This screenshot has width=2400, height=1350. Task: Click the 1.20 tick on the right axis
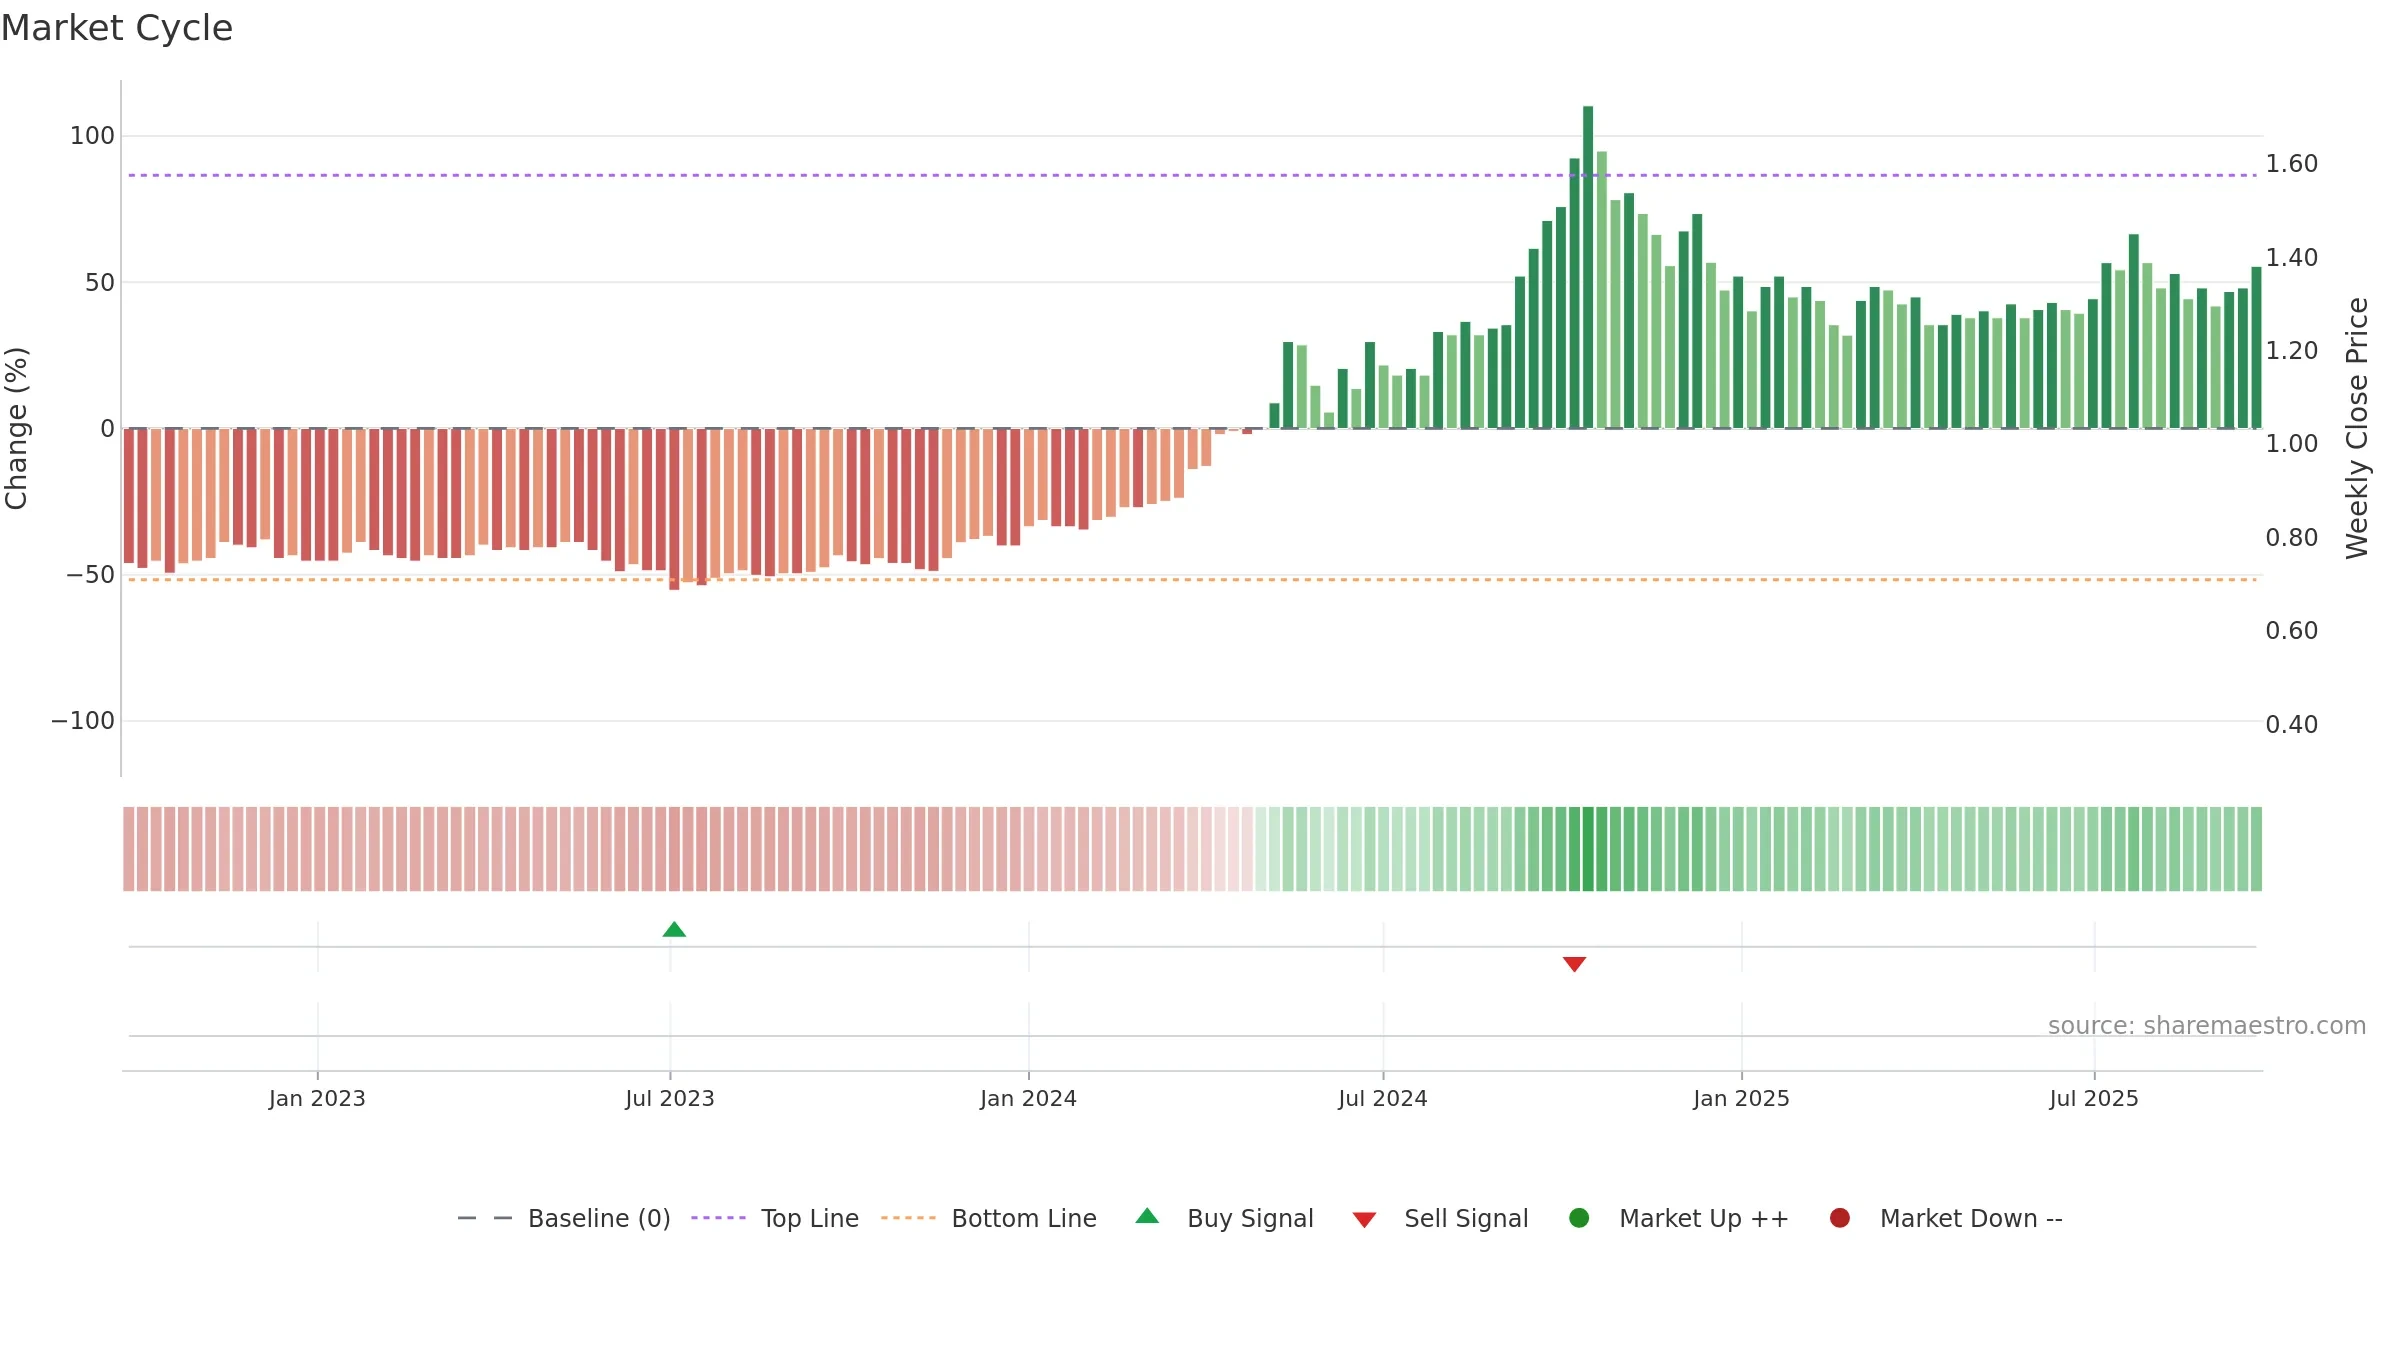pos(2292,351)
